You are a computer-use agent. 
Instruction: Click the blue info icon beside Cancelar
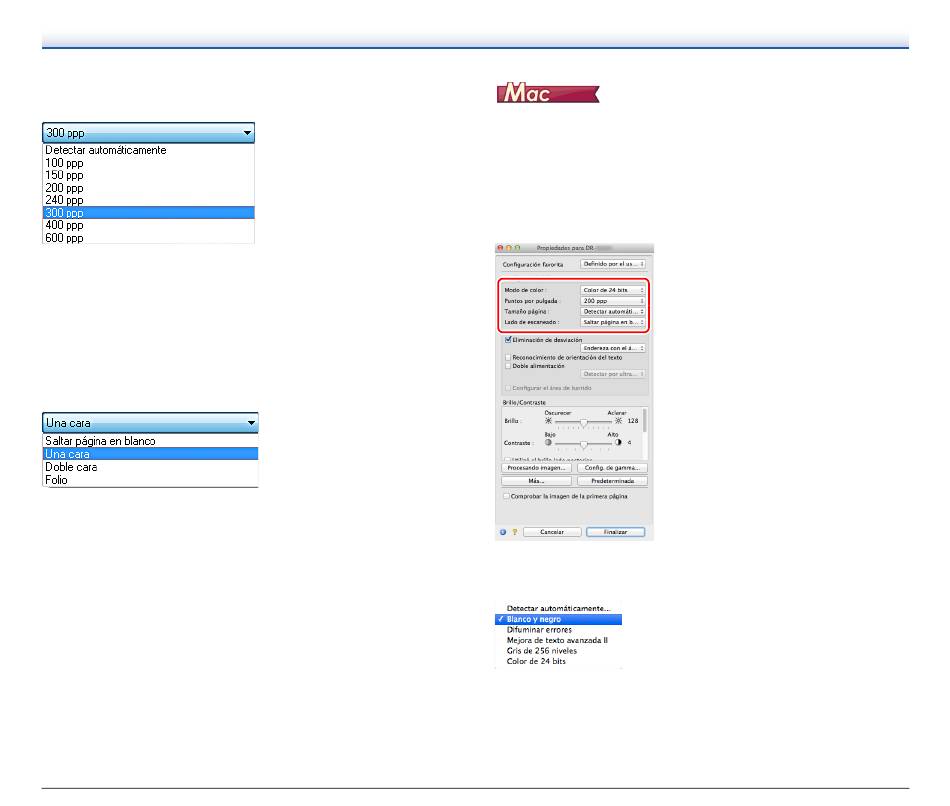(502, 532)
